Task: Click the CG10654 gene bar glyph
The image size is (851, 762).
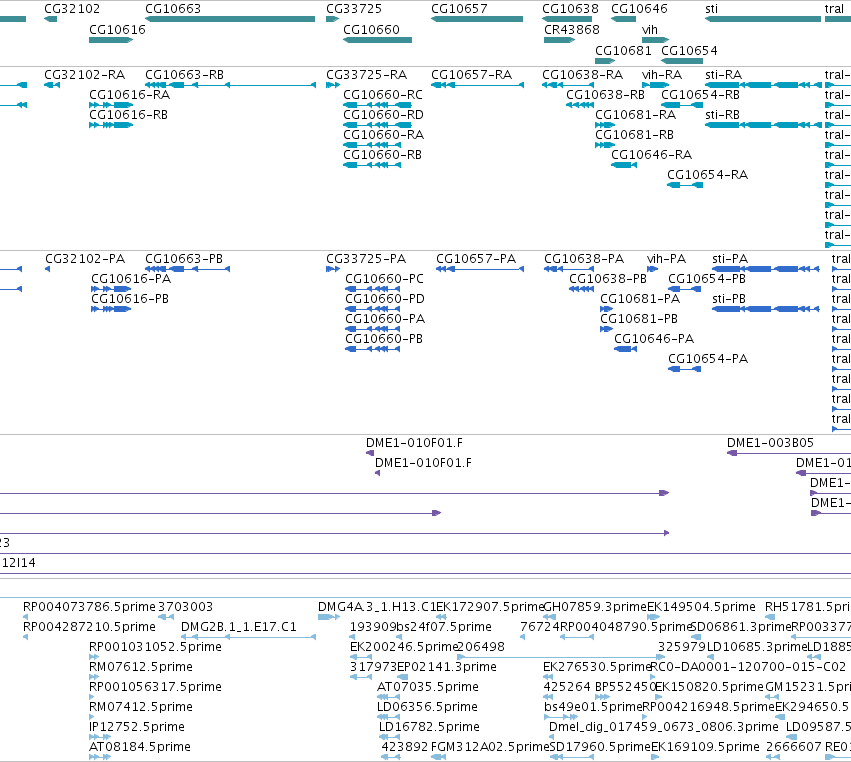Action: click(682, 61)
